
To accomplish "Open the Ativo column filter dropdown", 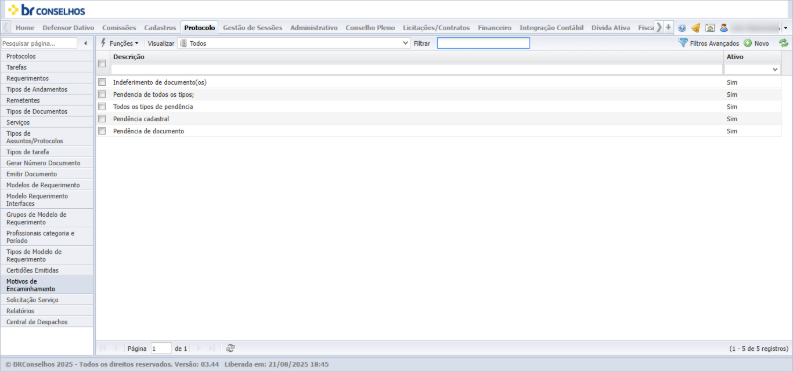I will click(x=775, y=70).
